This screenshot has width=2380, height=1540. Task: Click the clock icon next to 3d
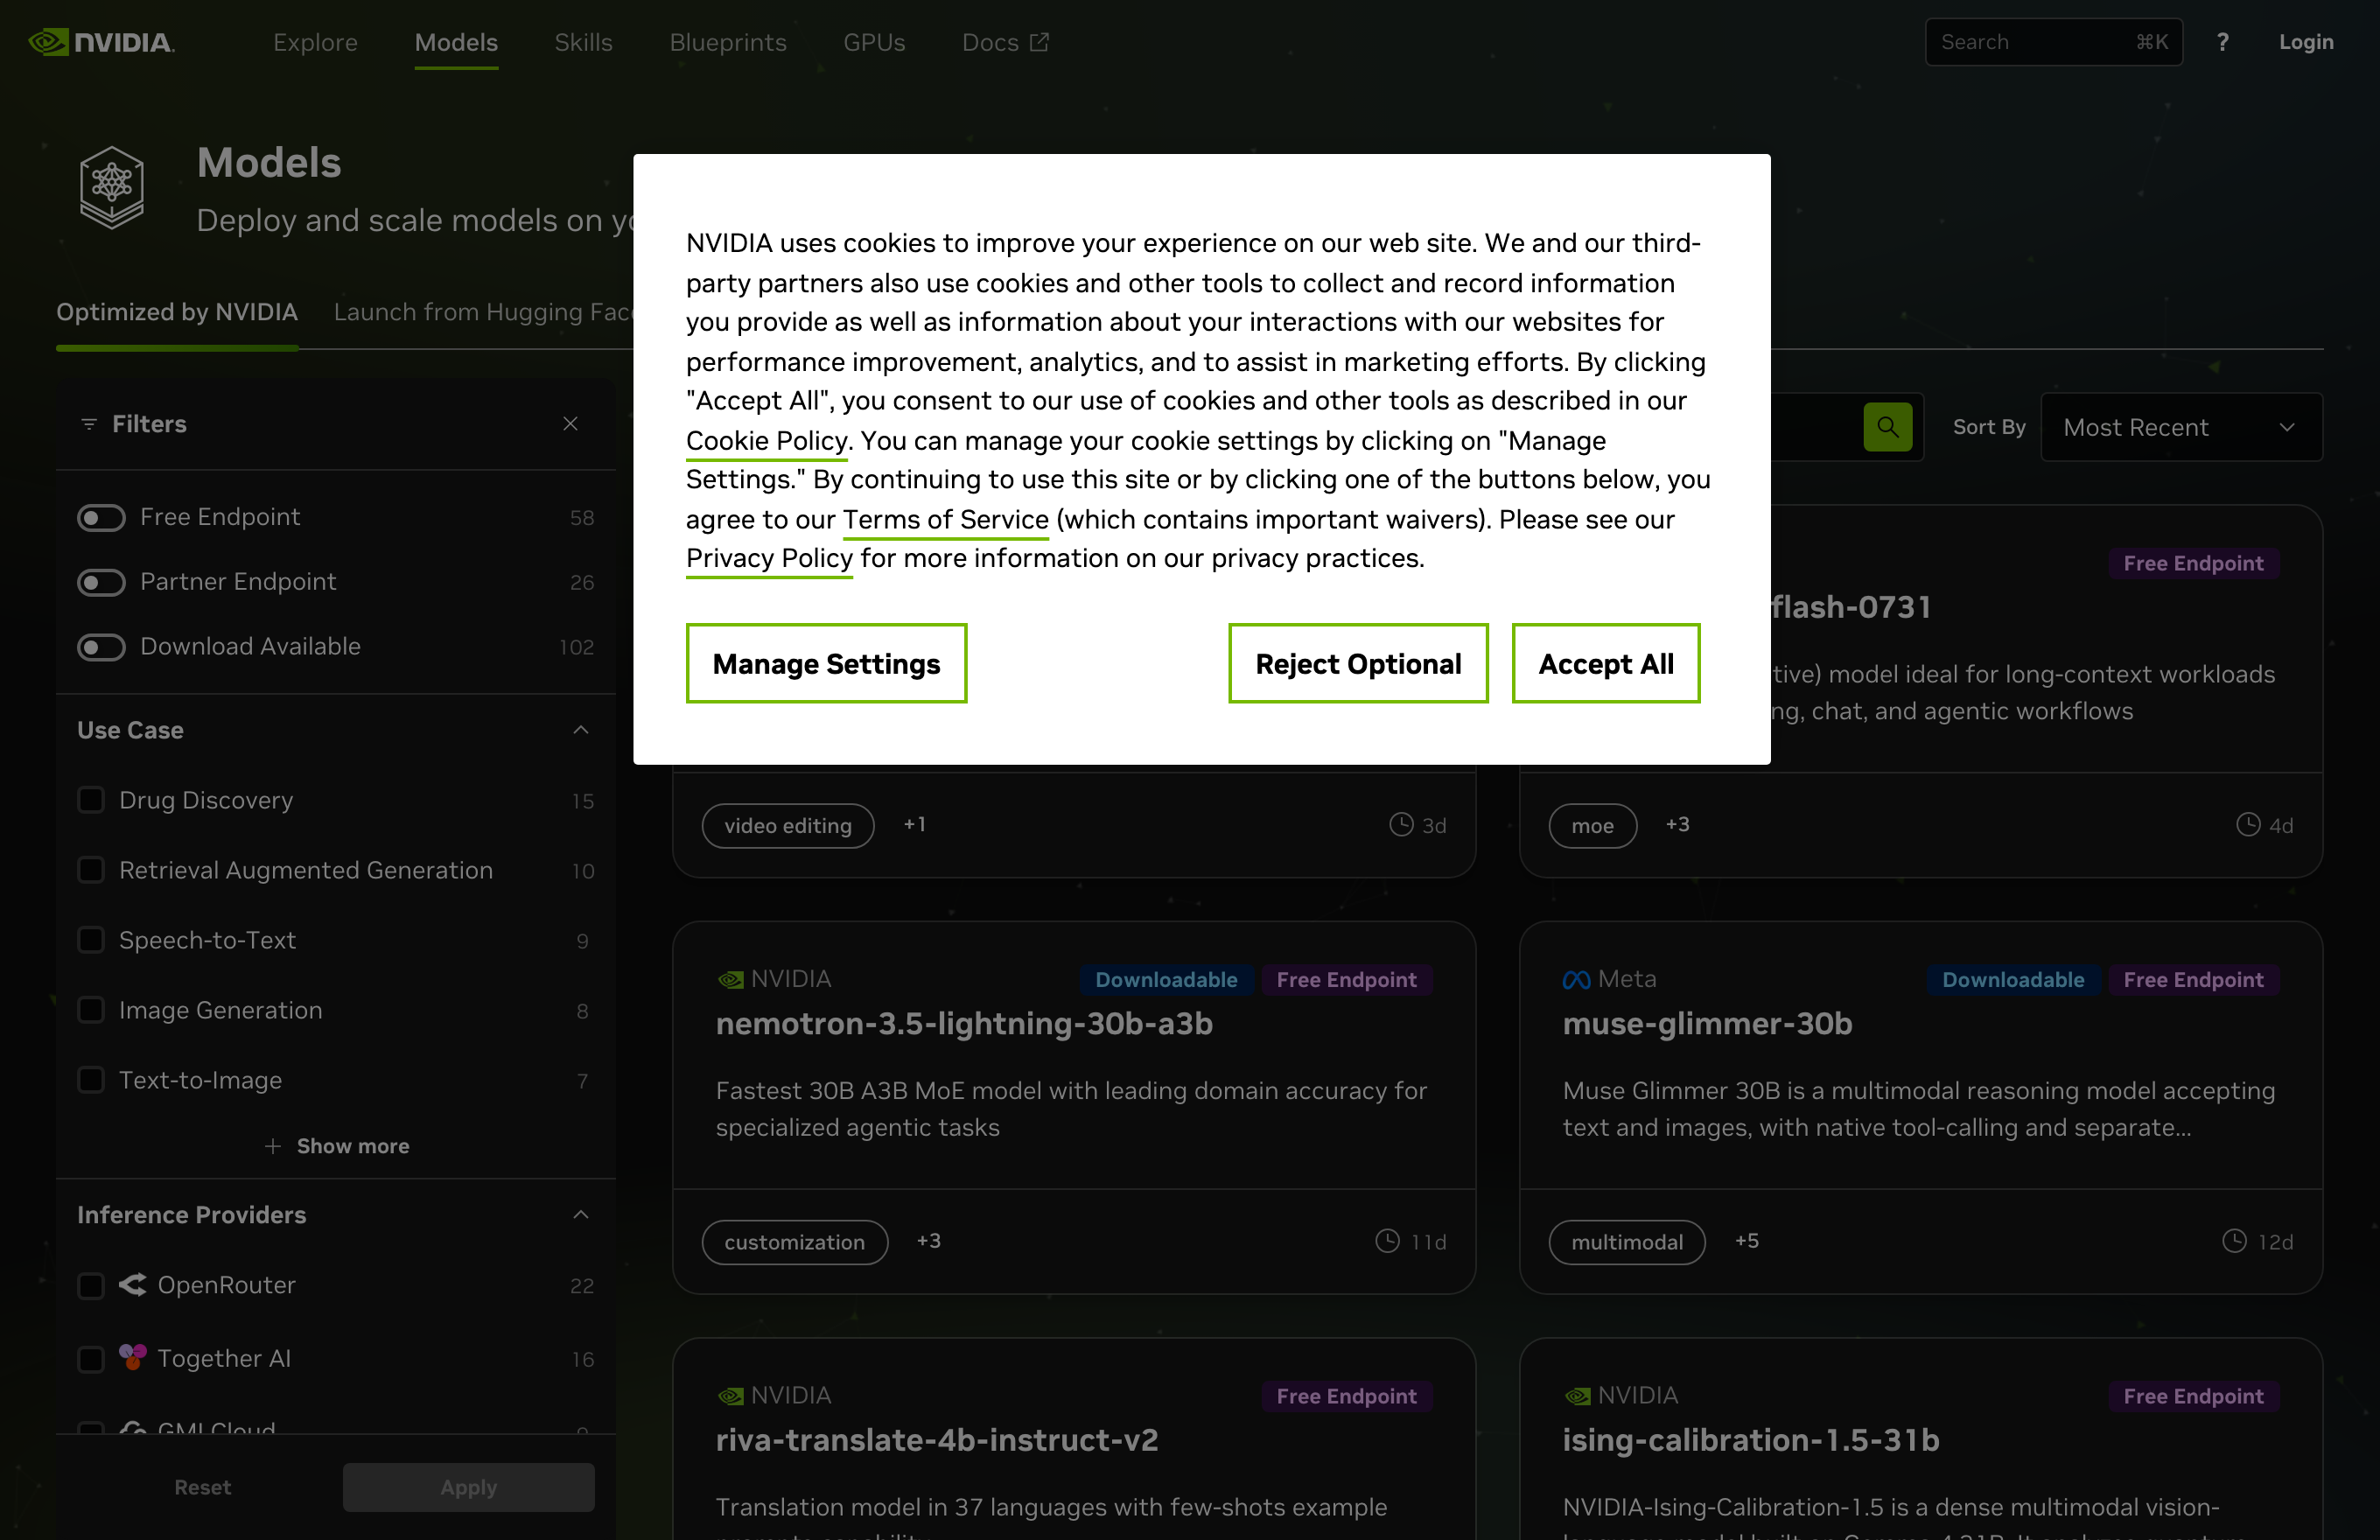(x=1401, y=824)
